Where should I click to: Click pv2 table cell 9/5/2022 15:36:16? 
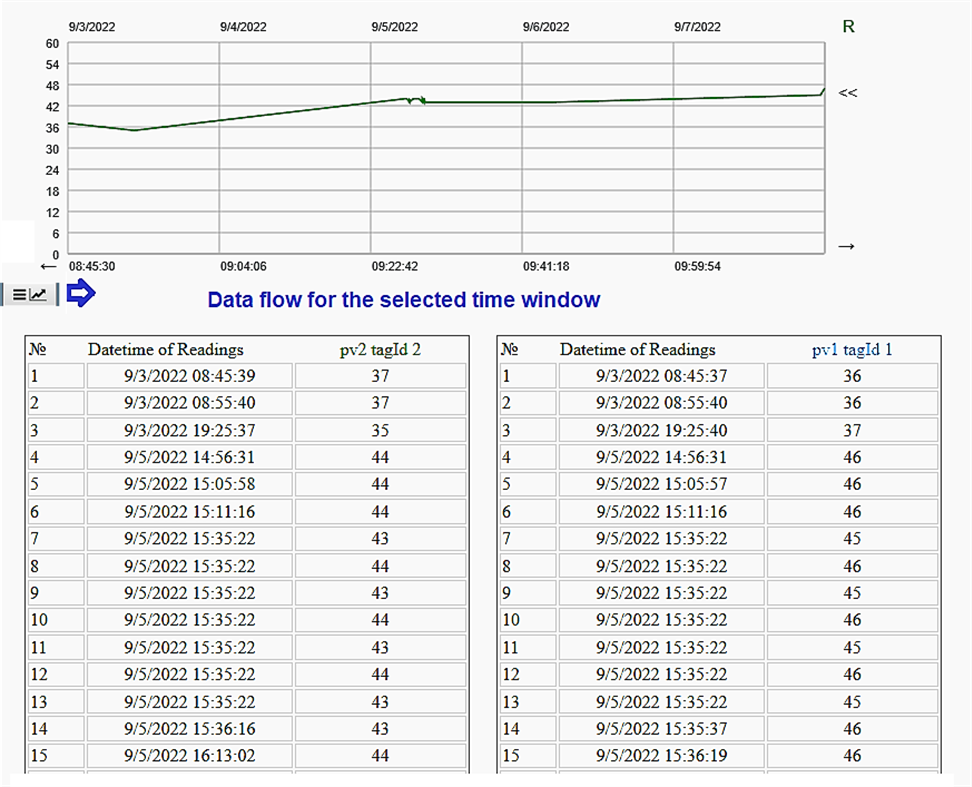(x=189, y=729)
